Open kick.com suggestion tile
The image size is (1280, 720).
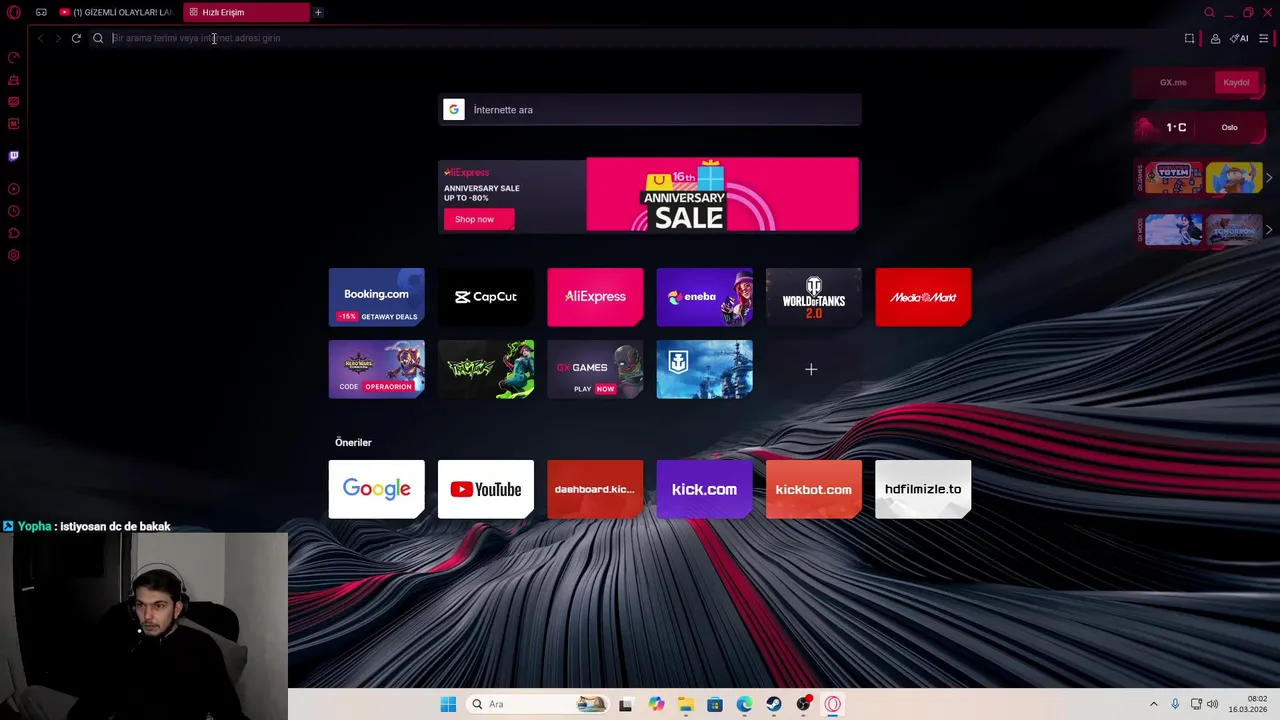704,489
